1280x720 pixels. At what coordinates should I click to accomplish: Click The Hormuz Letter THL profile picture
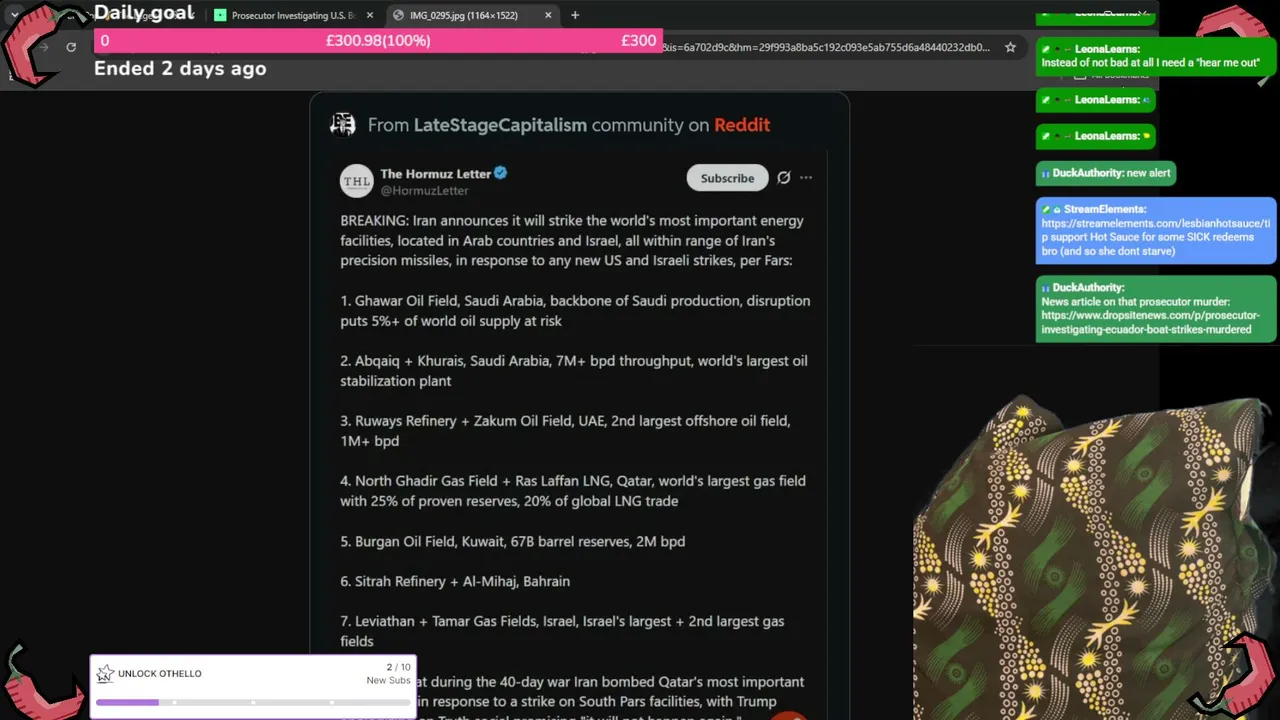coord(356,181)
